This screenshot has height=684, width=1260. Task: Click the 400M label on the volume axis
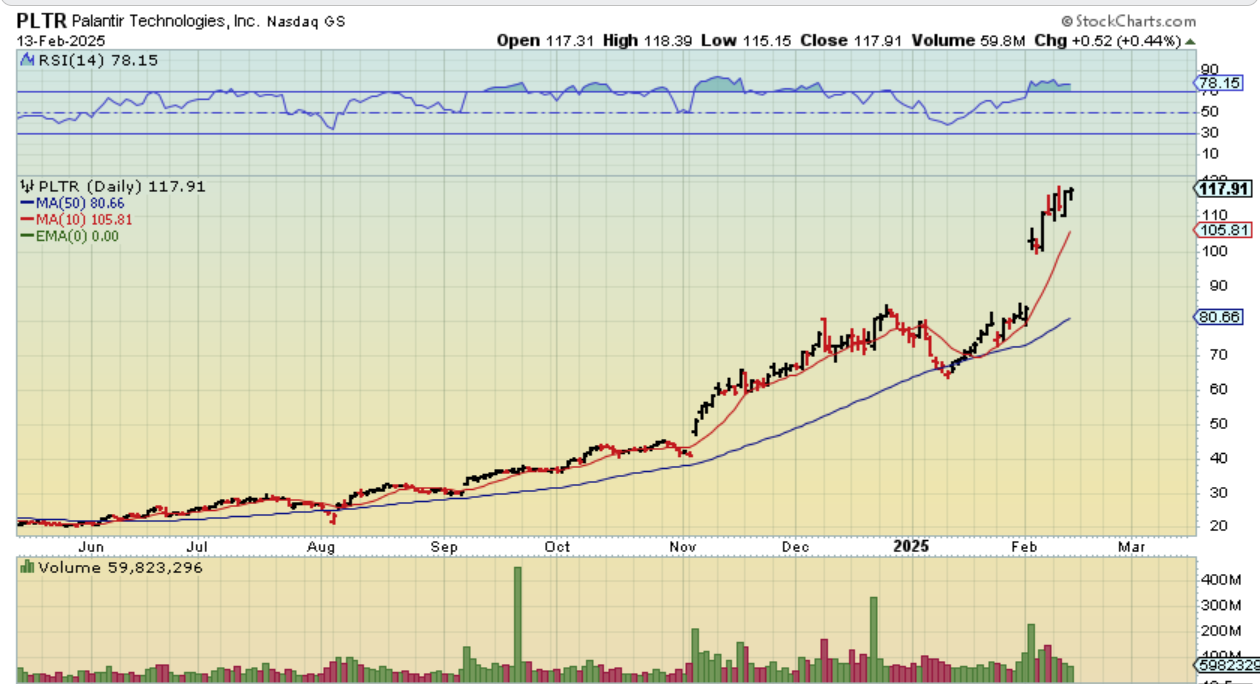pos(1219,580)
